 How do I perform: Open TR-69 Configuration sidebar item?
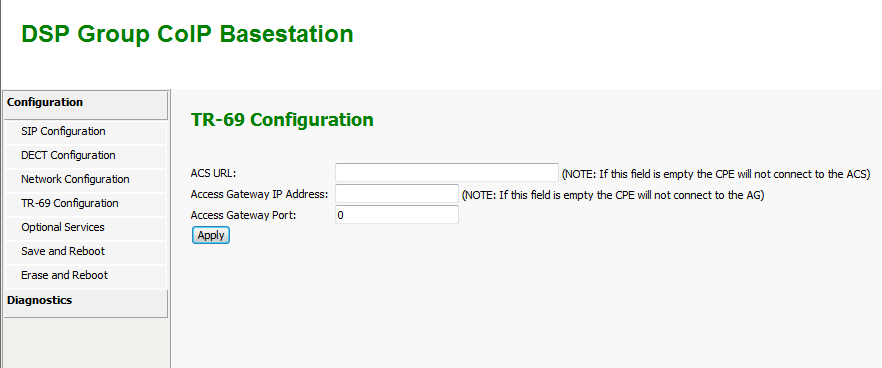pyautogui.click(x=86, y=204)
